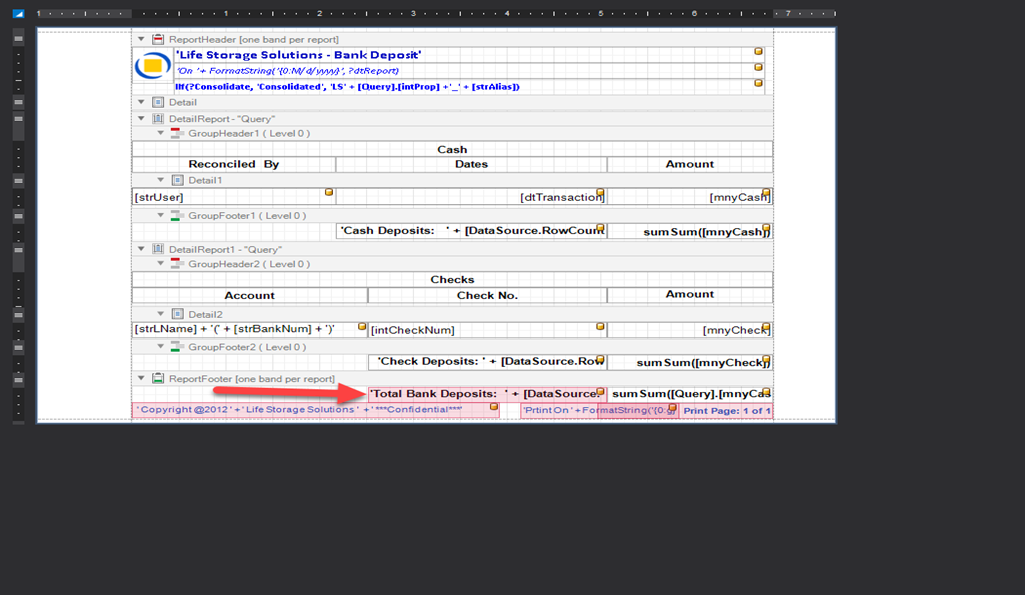Viewport: 1025px width, 595px height.
Task: Click the Detail band icon
Action: [x=158, y=102]
